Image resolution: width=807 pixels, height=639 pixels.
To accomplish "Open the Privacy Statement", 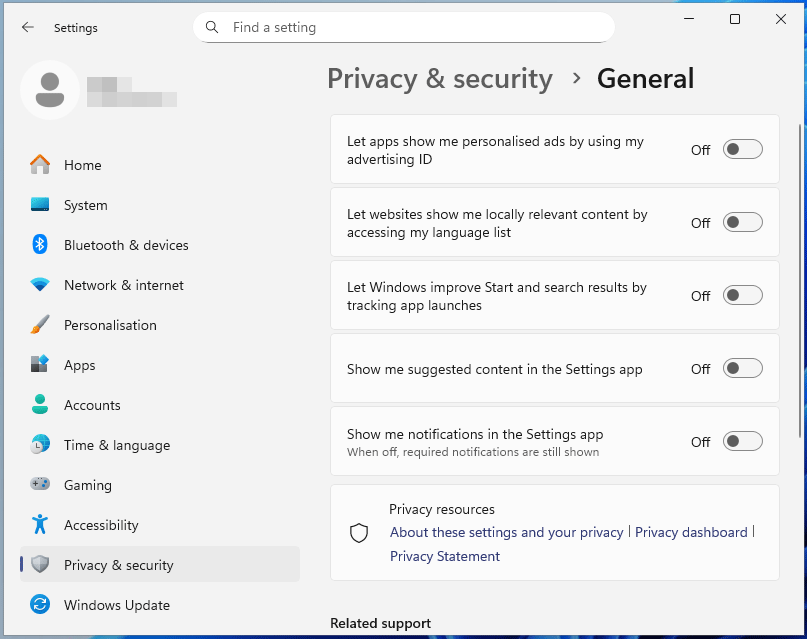I will click(444, 556).
